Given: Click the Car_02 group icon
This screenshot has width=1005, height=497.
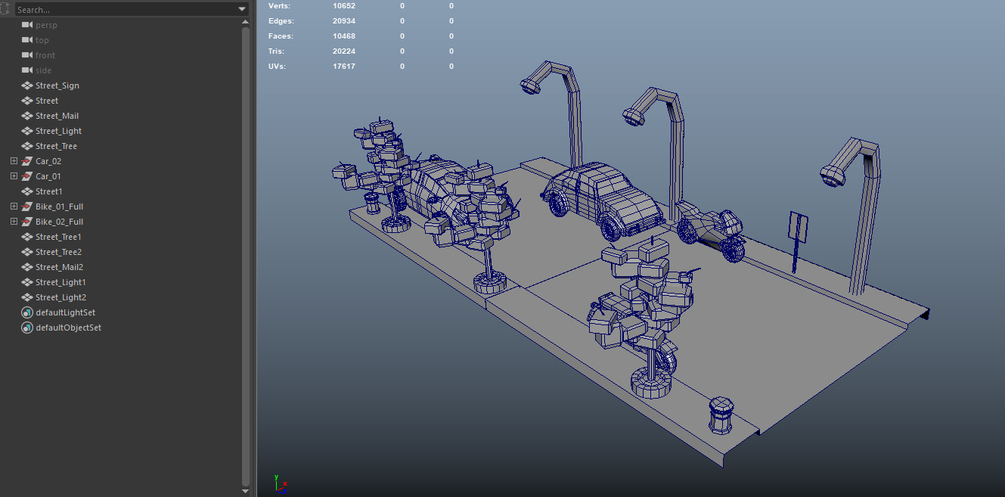Looking at the screenshot, I should click(x=27, y=161).
